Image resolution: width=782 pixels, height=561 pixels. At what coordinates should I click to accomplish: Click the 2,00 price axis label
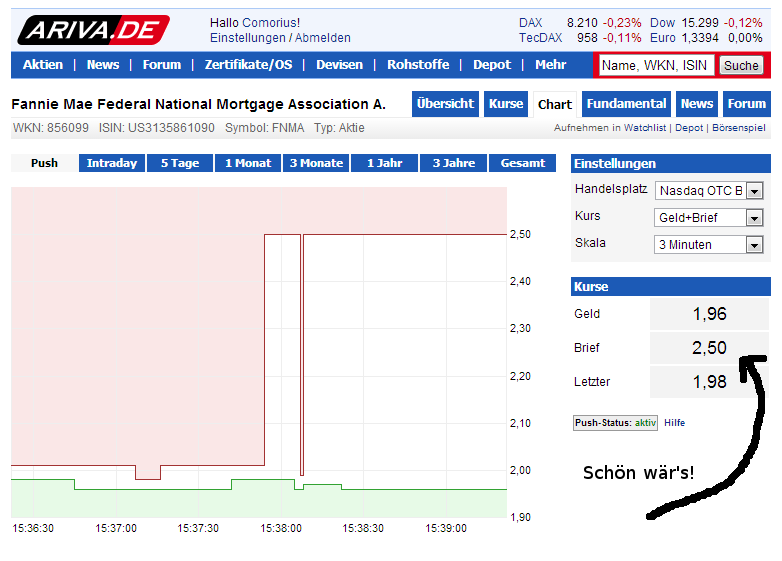pos(520,470)
